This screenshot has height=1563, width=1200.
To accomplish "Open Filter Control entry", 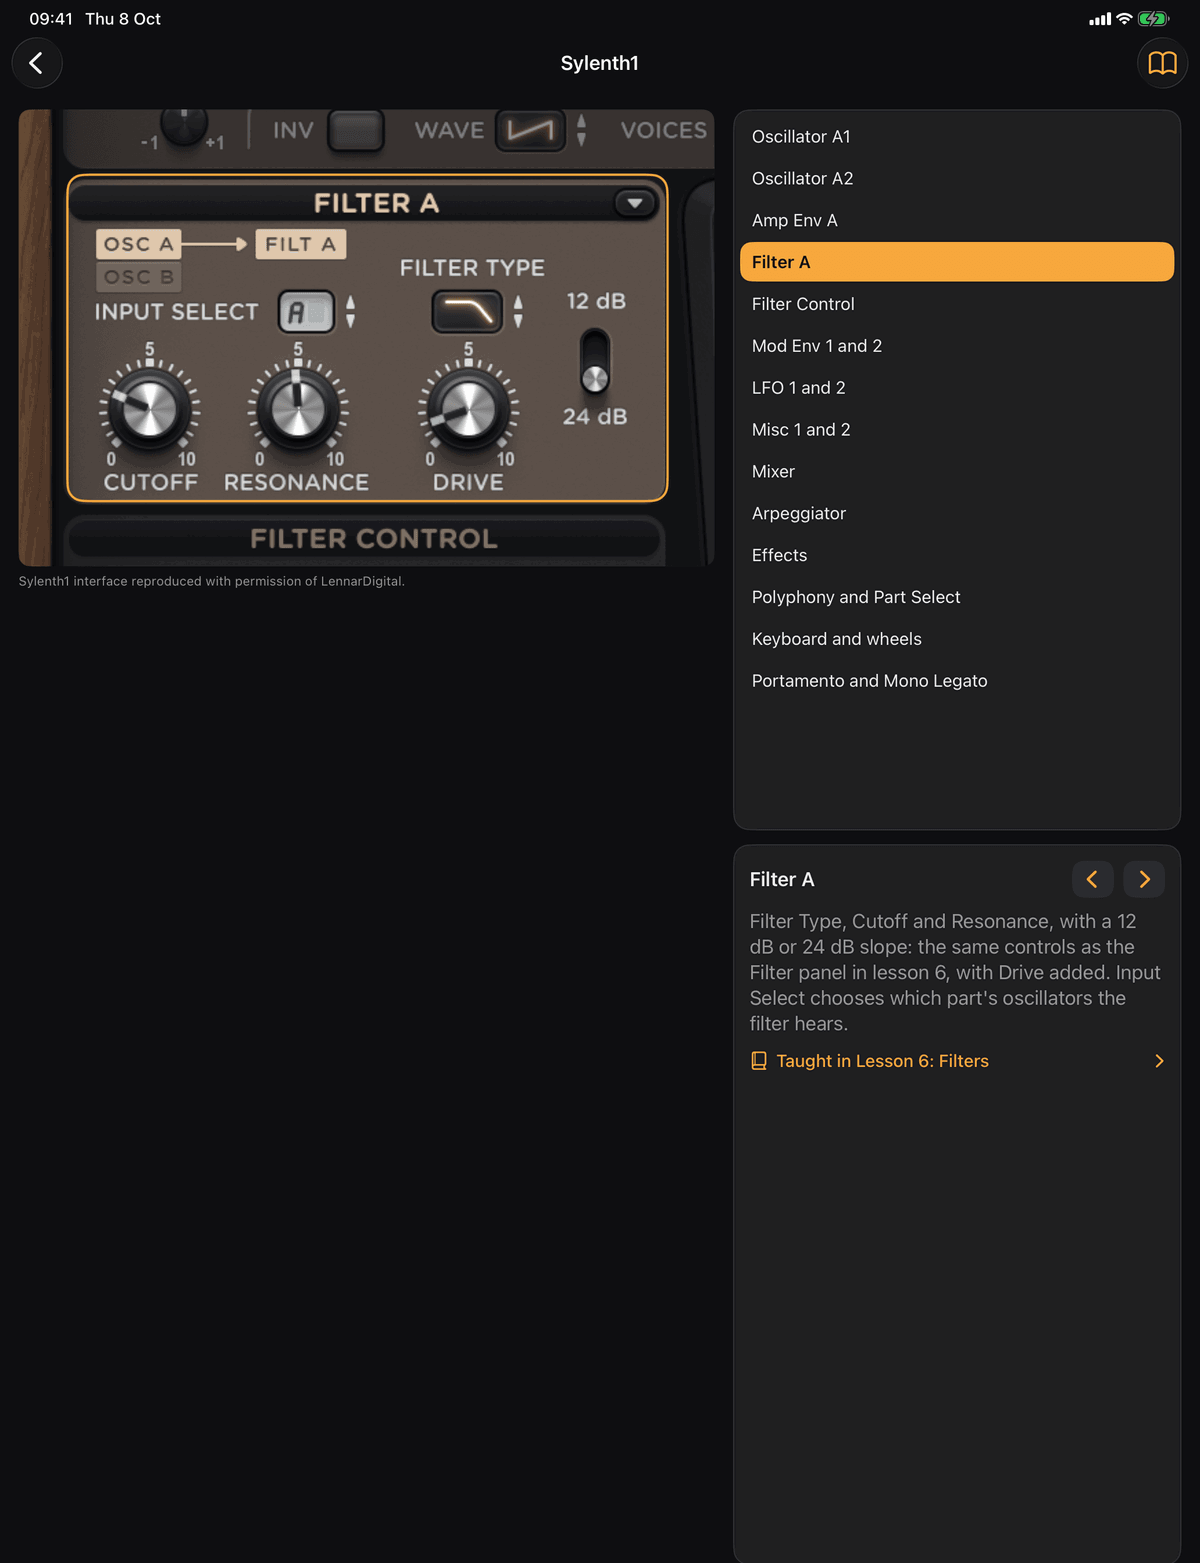I will tap(956, 304).
